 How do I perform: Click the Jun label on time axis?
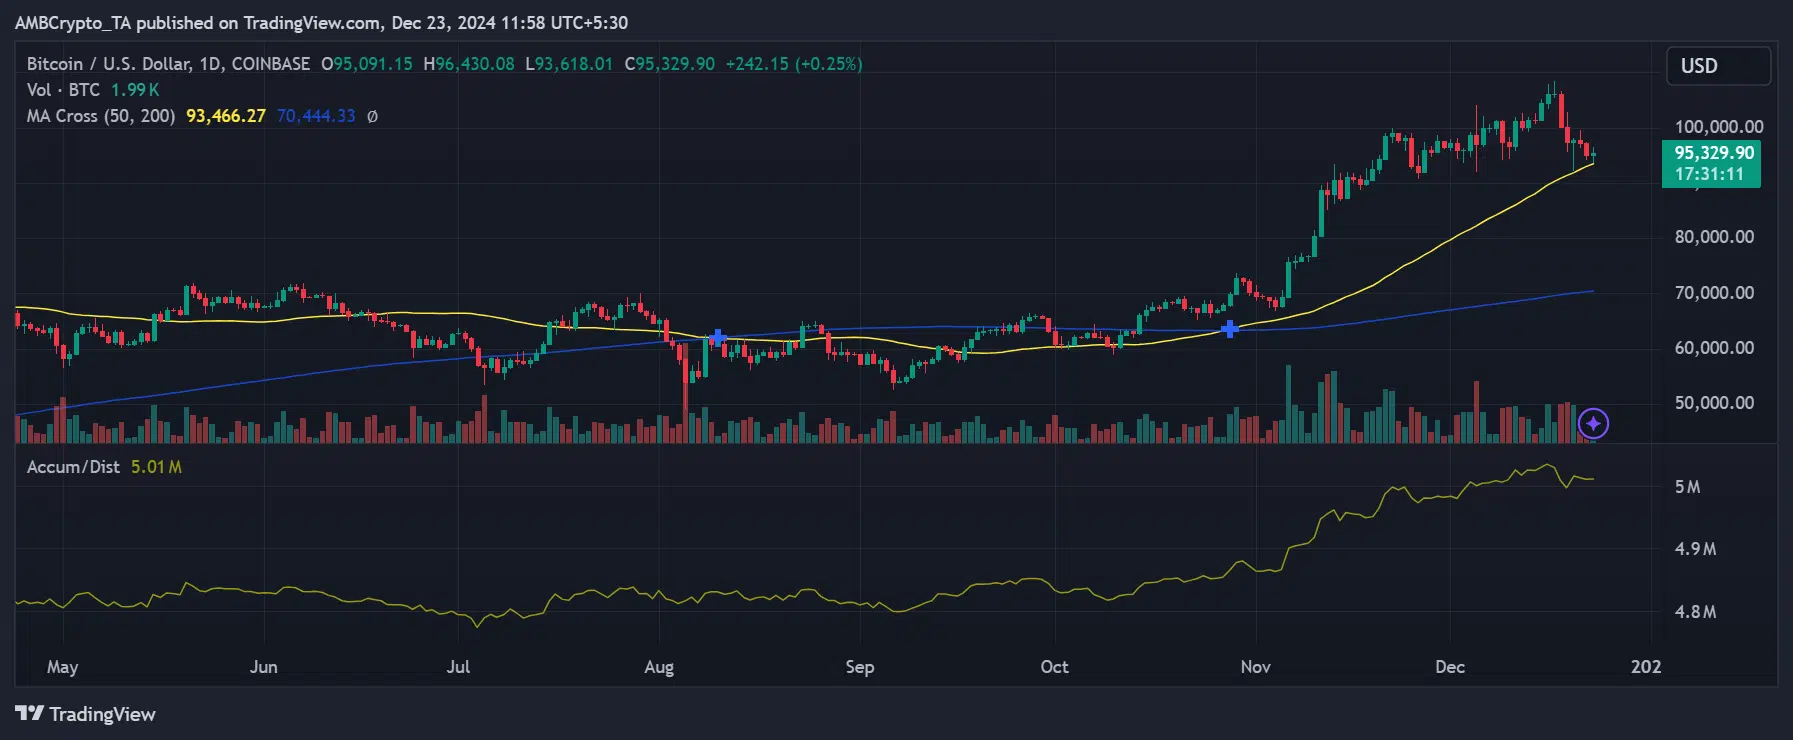click(263, 667)
